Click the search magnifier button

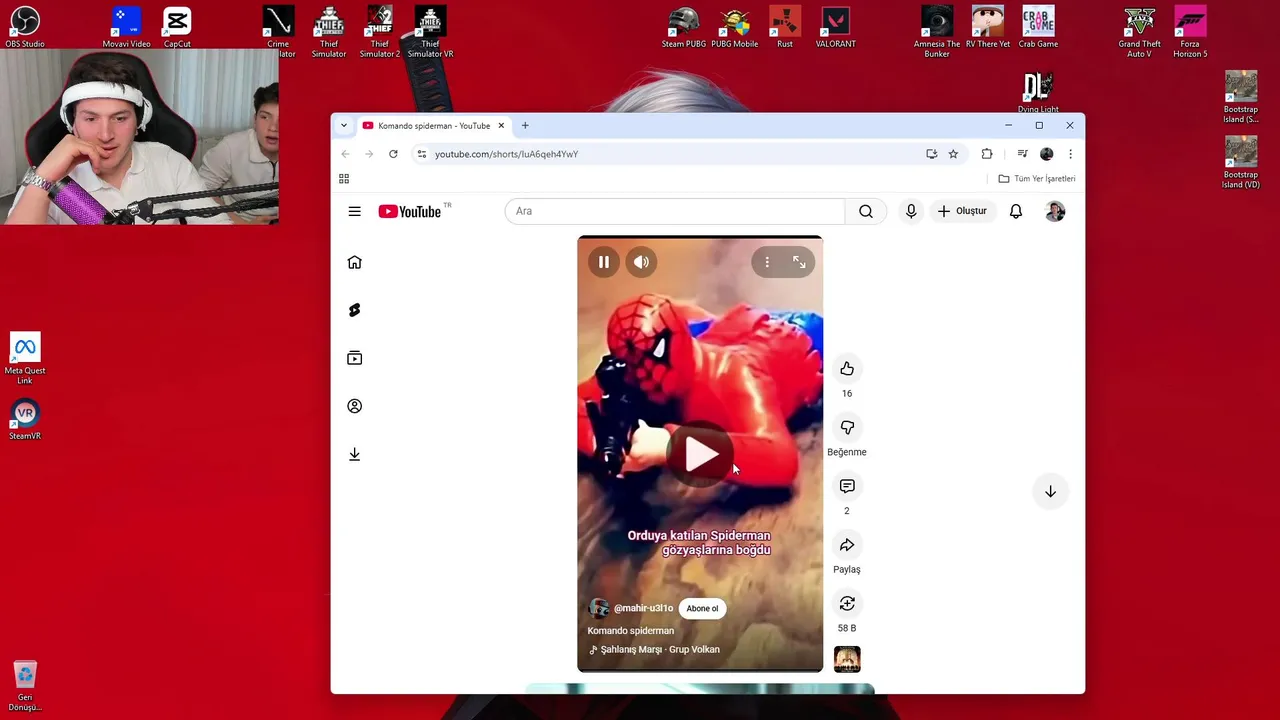tap(866, 211)
